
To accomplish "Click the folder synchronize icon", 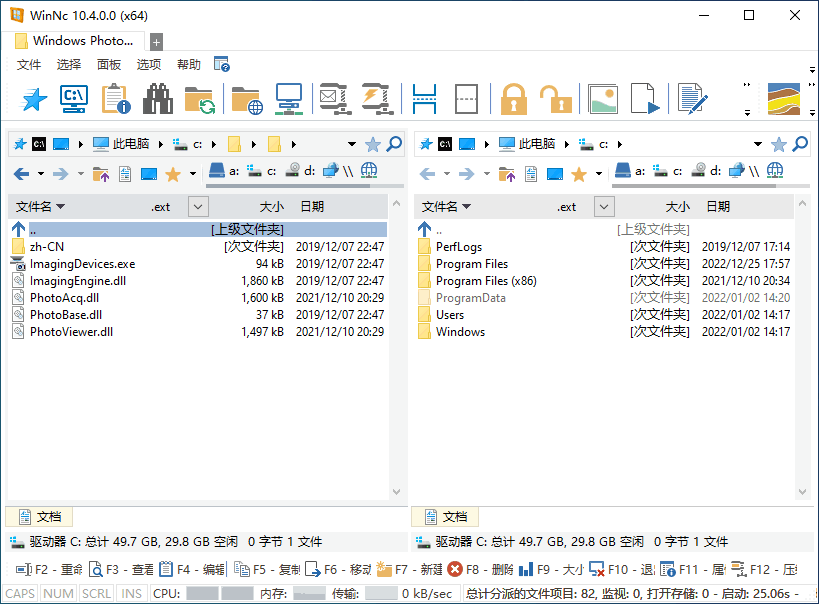I will [x=200, y=99].
